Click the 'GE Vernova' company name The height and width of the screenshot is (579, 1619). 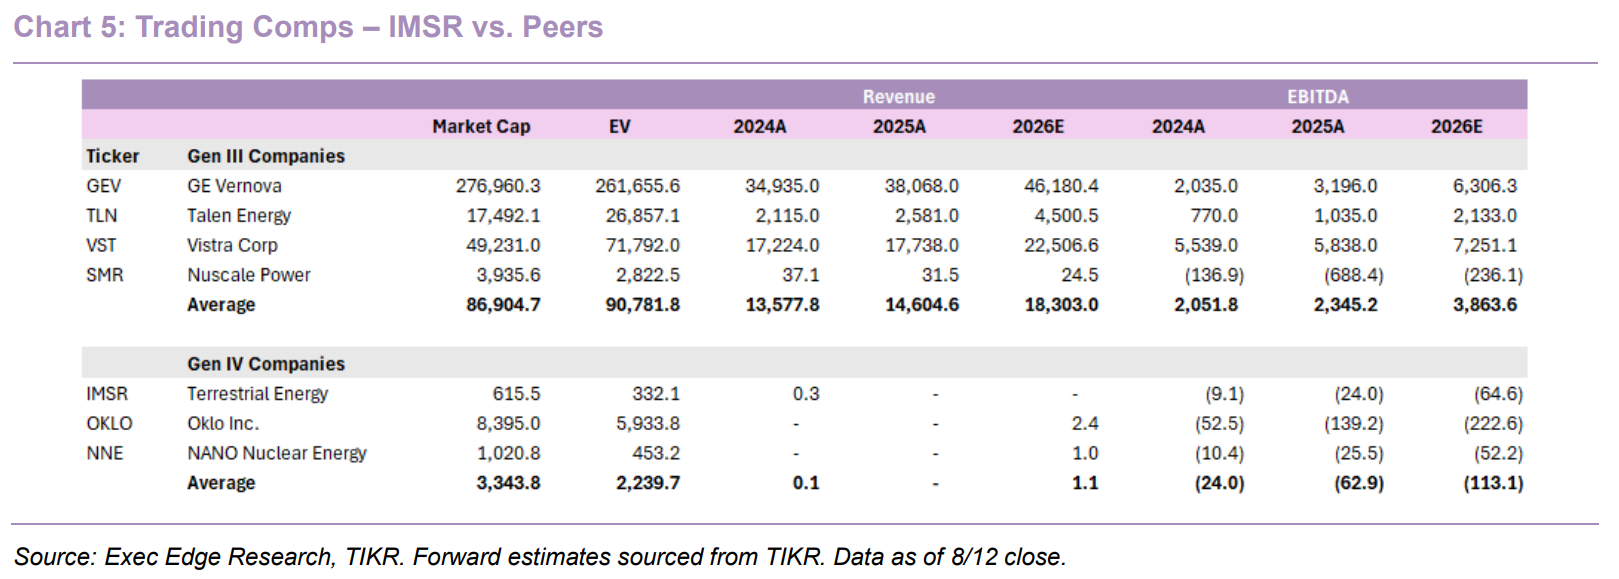pyautogui.click(x=234, y=186)
